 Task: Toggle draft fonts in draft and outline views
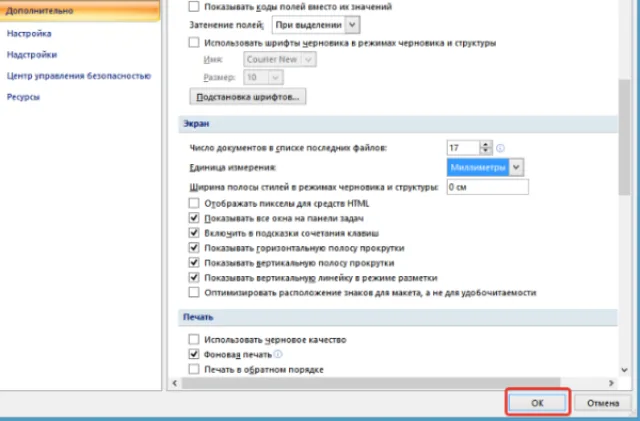194,42
